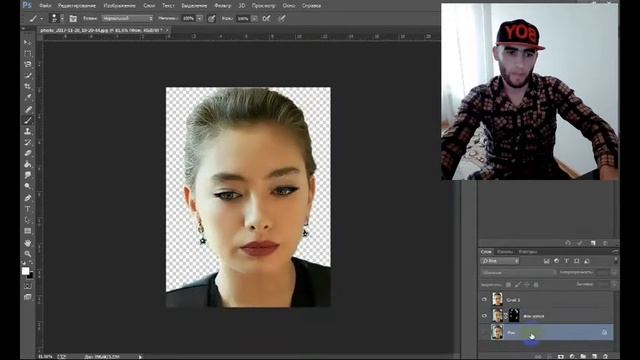Select the Brush tool in toolbox
Viewport: 640px width, 360px height.
[28, 120]
